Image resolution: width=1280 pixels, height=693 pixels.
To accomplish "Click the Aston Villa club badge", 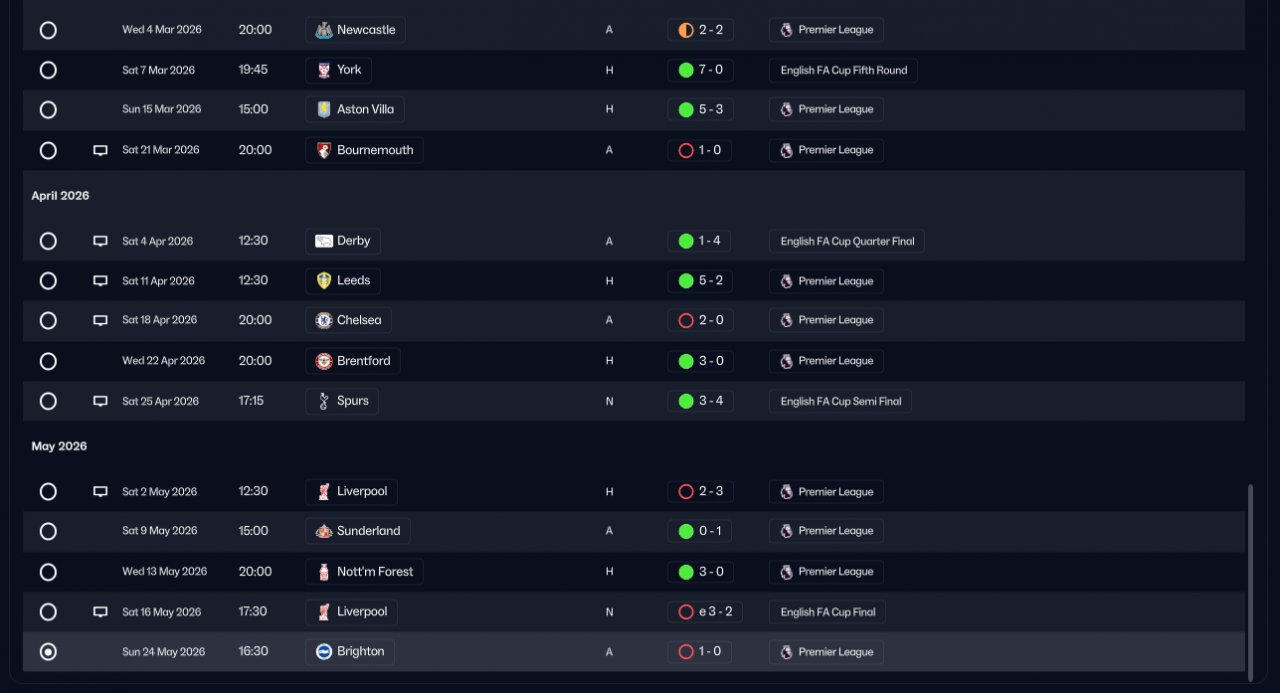I will 323,110.
